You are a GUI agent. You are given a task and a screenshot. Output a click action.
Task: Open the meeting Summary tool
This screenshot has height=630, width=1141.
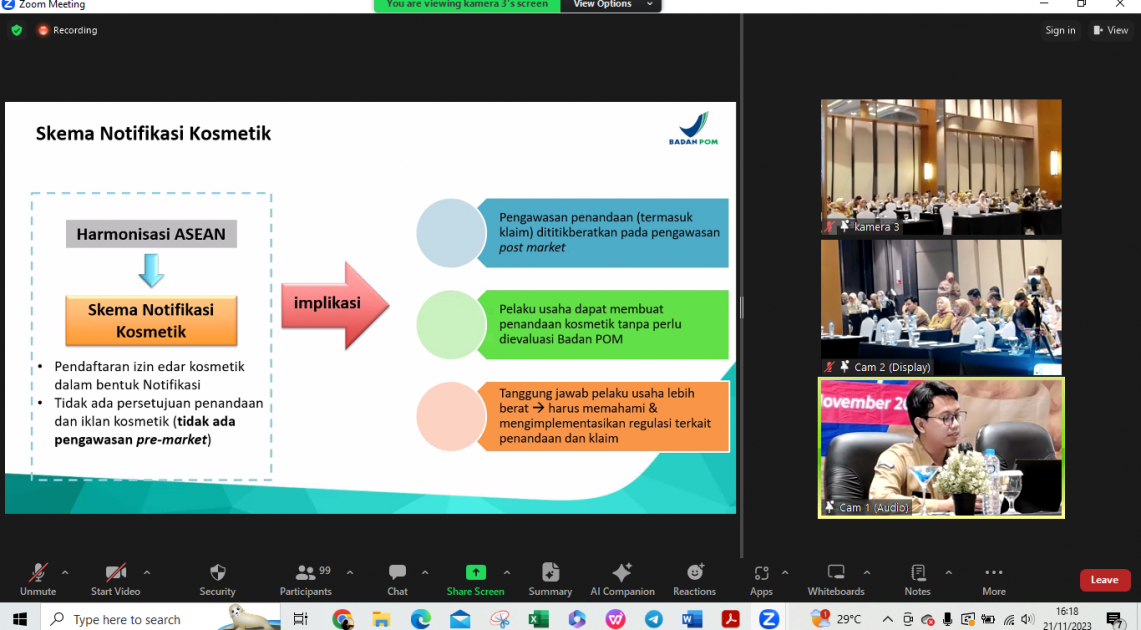tap(550, 578)
